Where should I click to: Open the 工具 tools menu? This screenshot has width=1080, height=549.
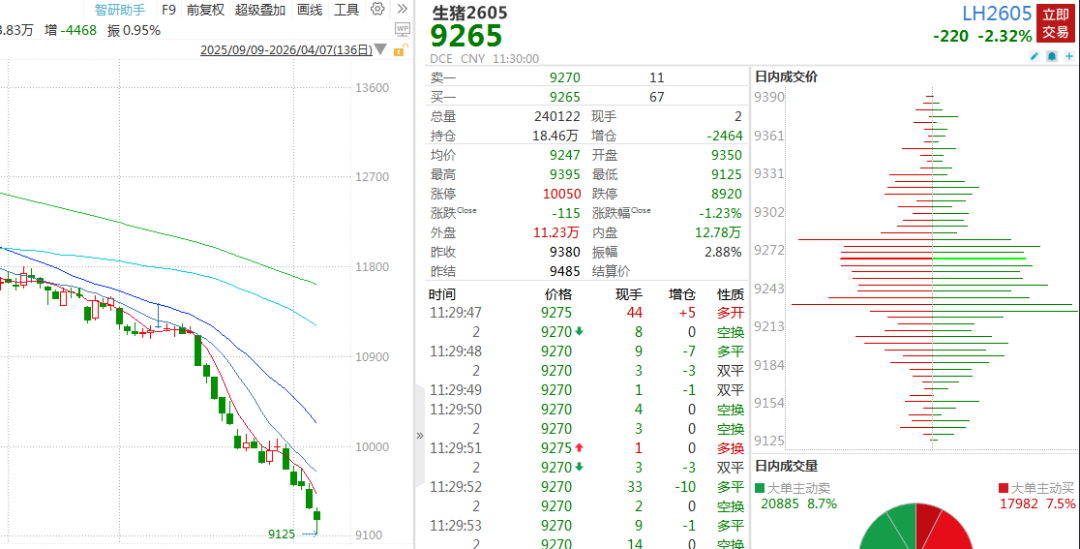coord(346,10)
